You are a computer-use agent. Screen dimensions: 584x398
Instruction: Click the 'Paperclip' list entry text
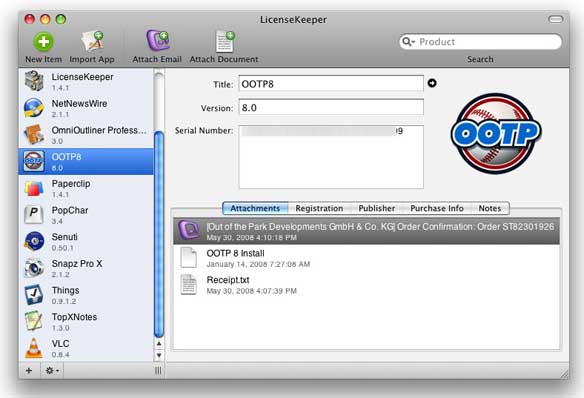click(x=71, y=184)
